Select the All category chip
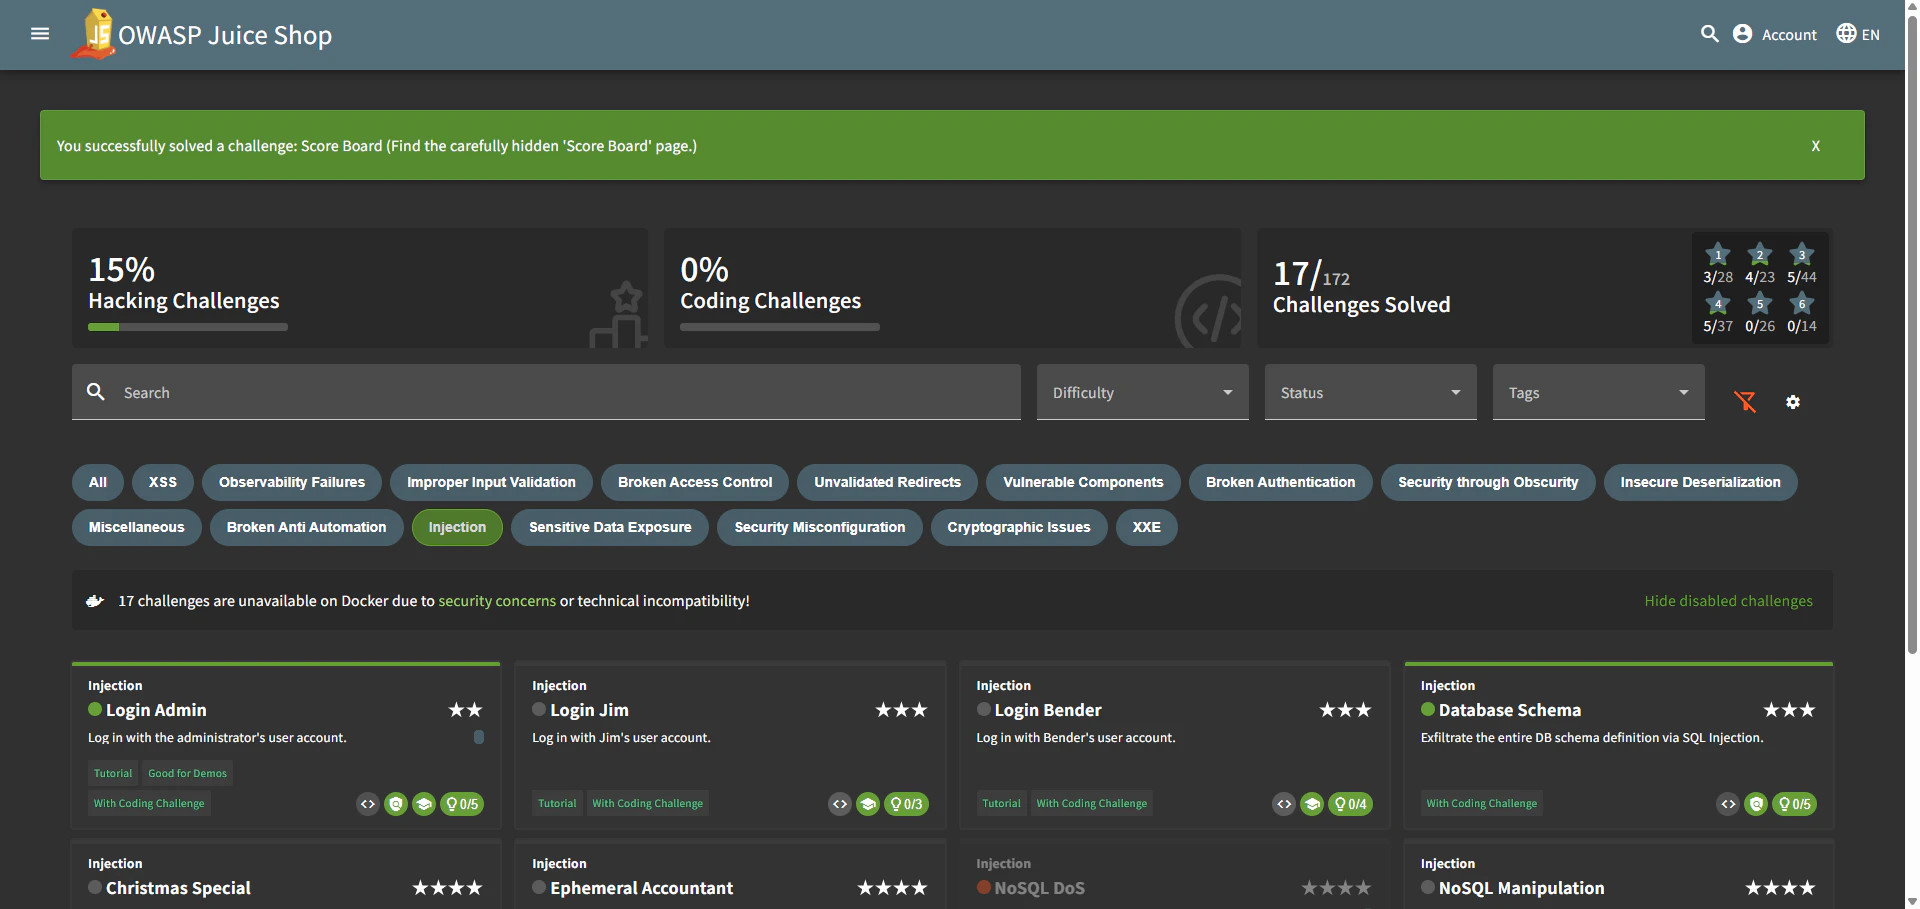The image size is (1920, 909). [98, 482]
